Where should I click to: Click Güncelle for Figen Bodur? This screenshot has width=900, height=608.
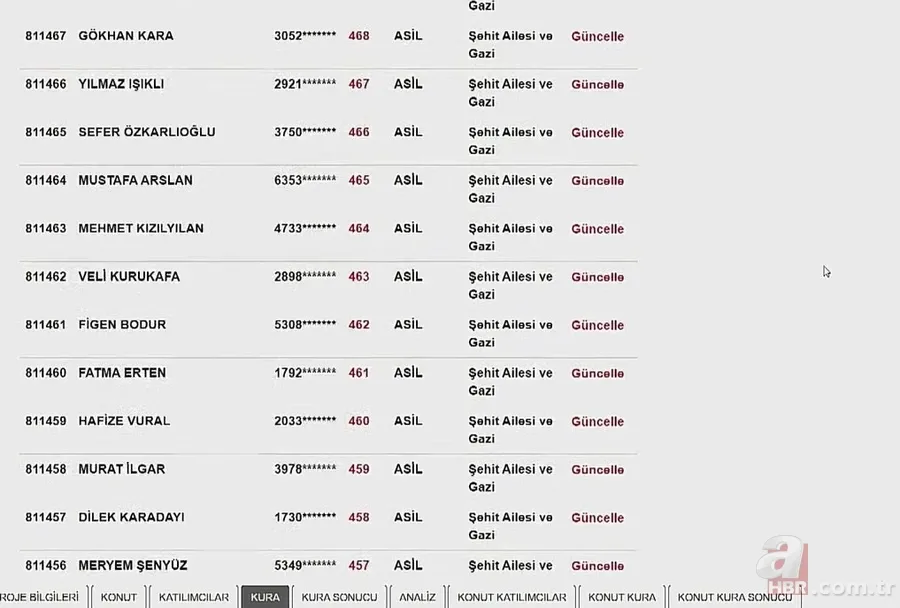tap(597, 325)
